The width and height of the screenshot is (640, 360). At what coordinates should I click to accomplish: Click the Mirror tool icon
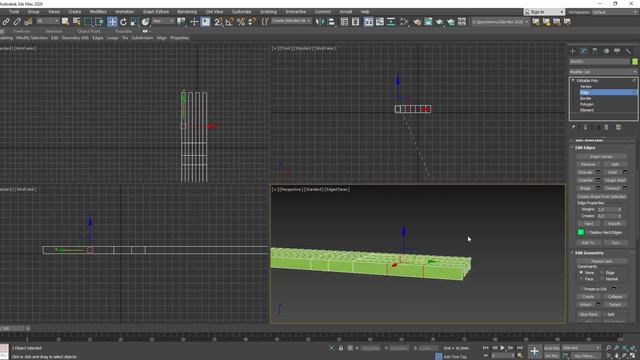(320, 22)
